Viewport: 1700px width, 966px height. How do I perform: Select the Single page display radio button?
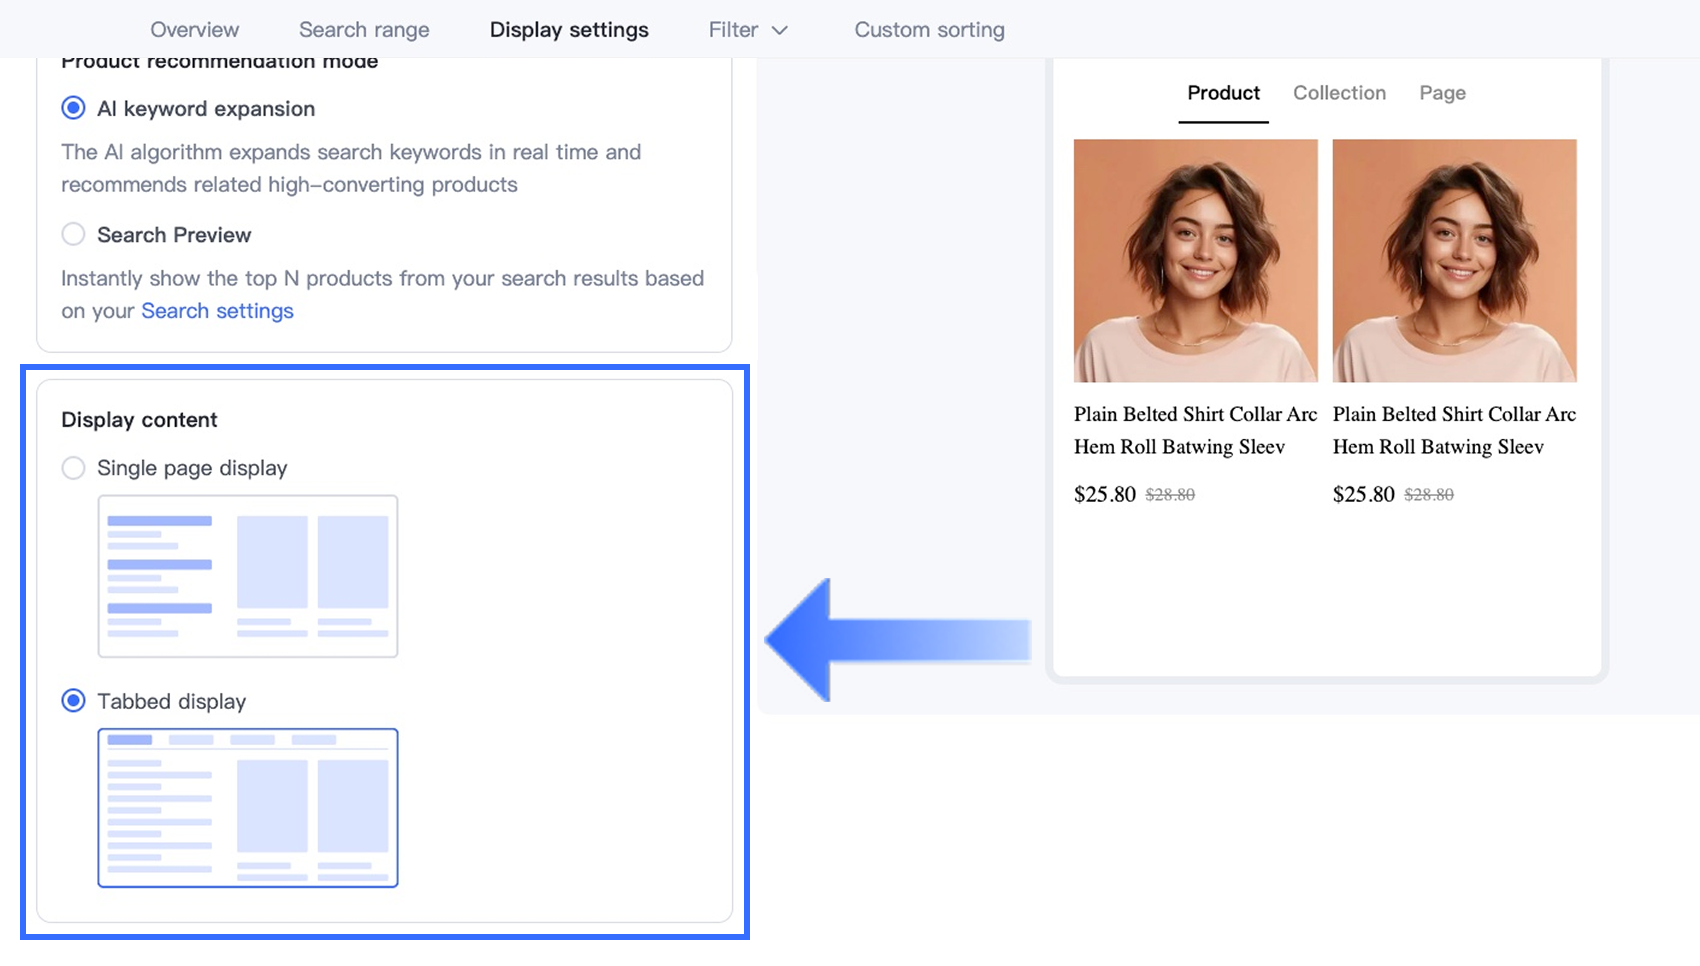[x=73, y=468]
